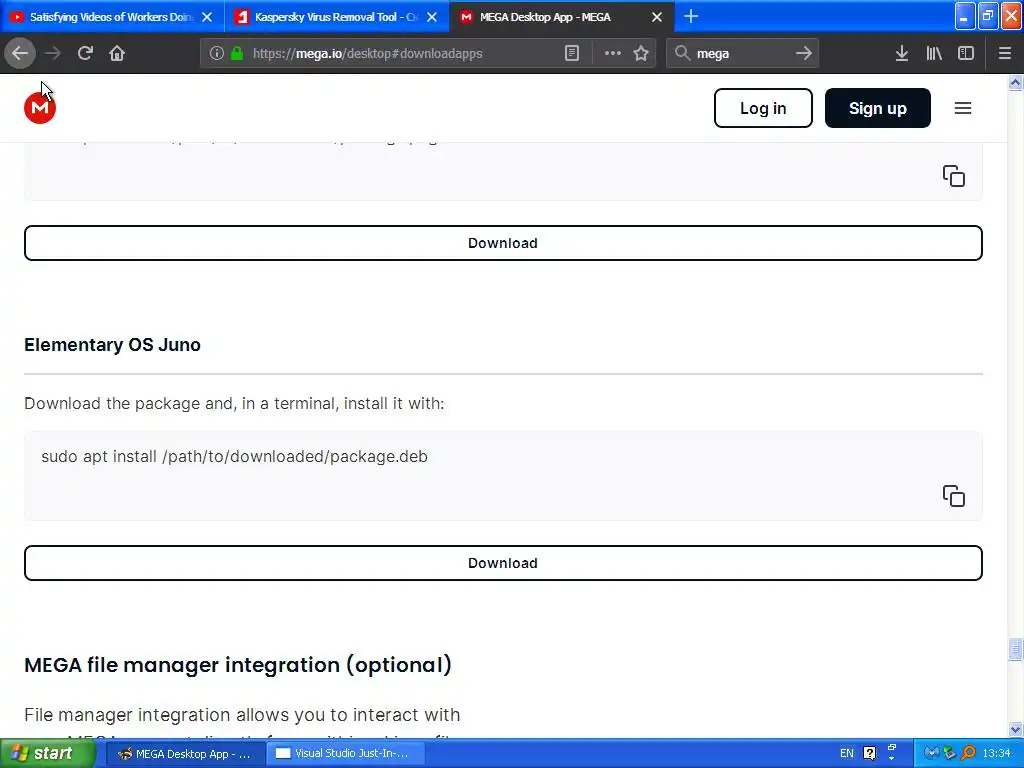Select MEGA Desktop App taskbar button
The image size is (1024, 768).
pyautogui.click(x=184, y=754)
